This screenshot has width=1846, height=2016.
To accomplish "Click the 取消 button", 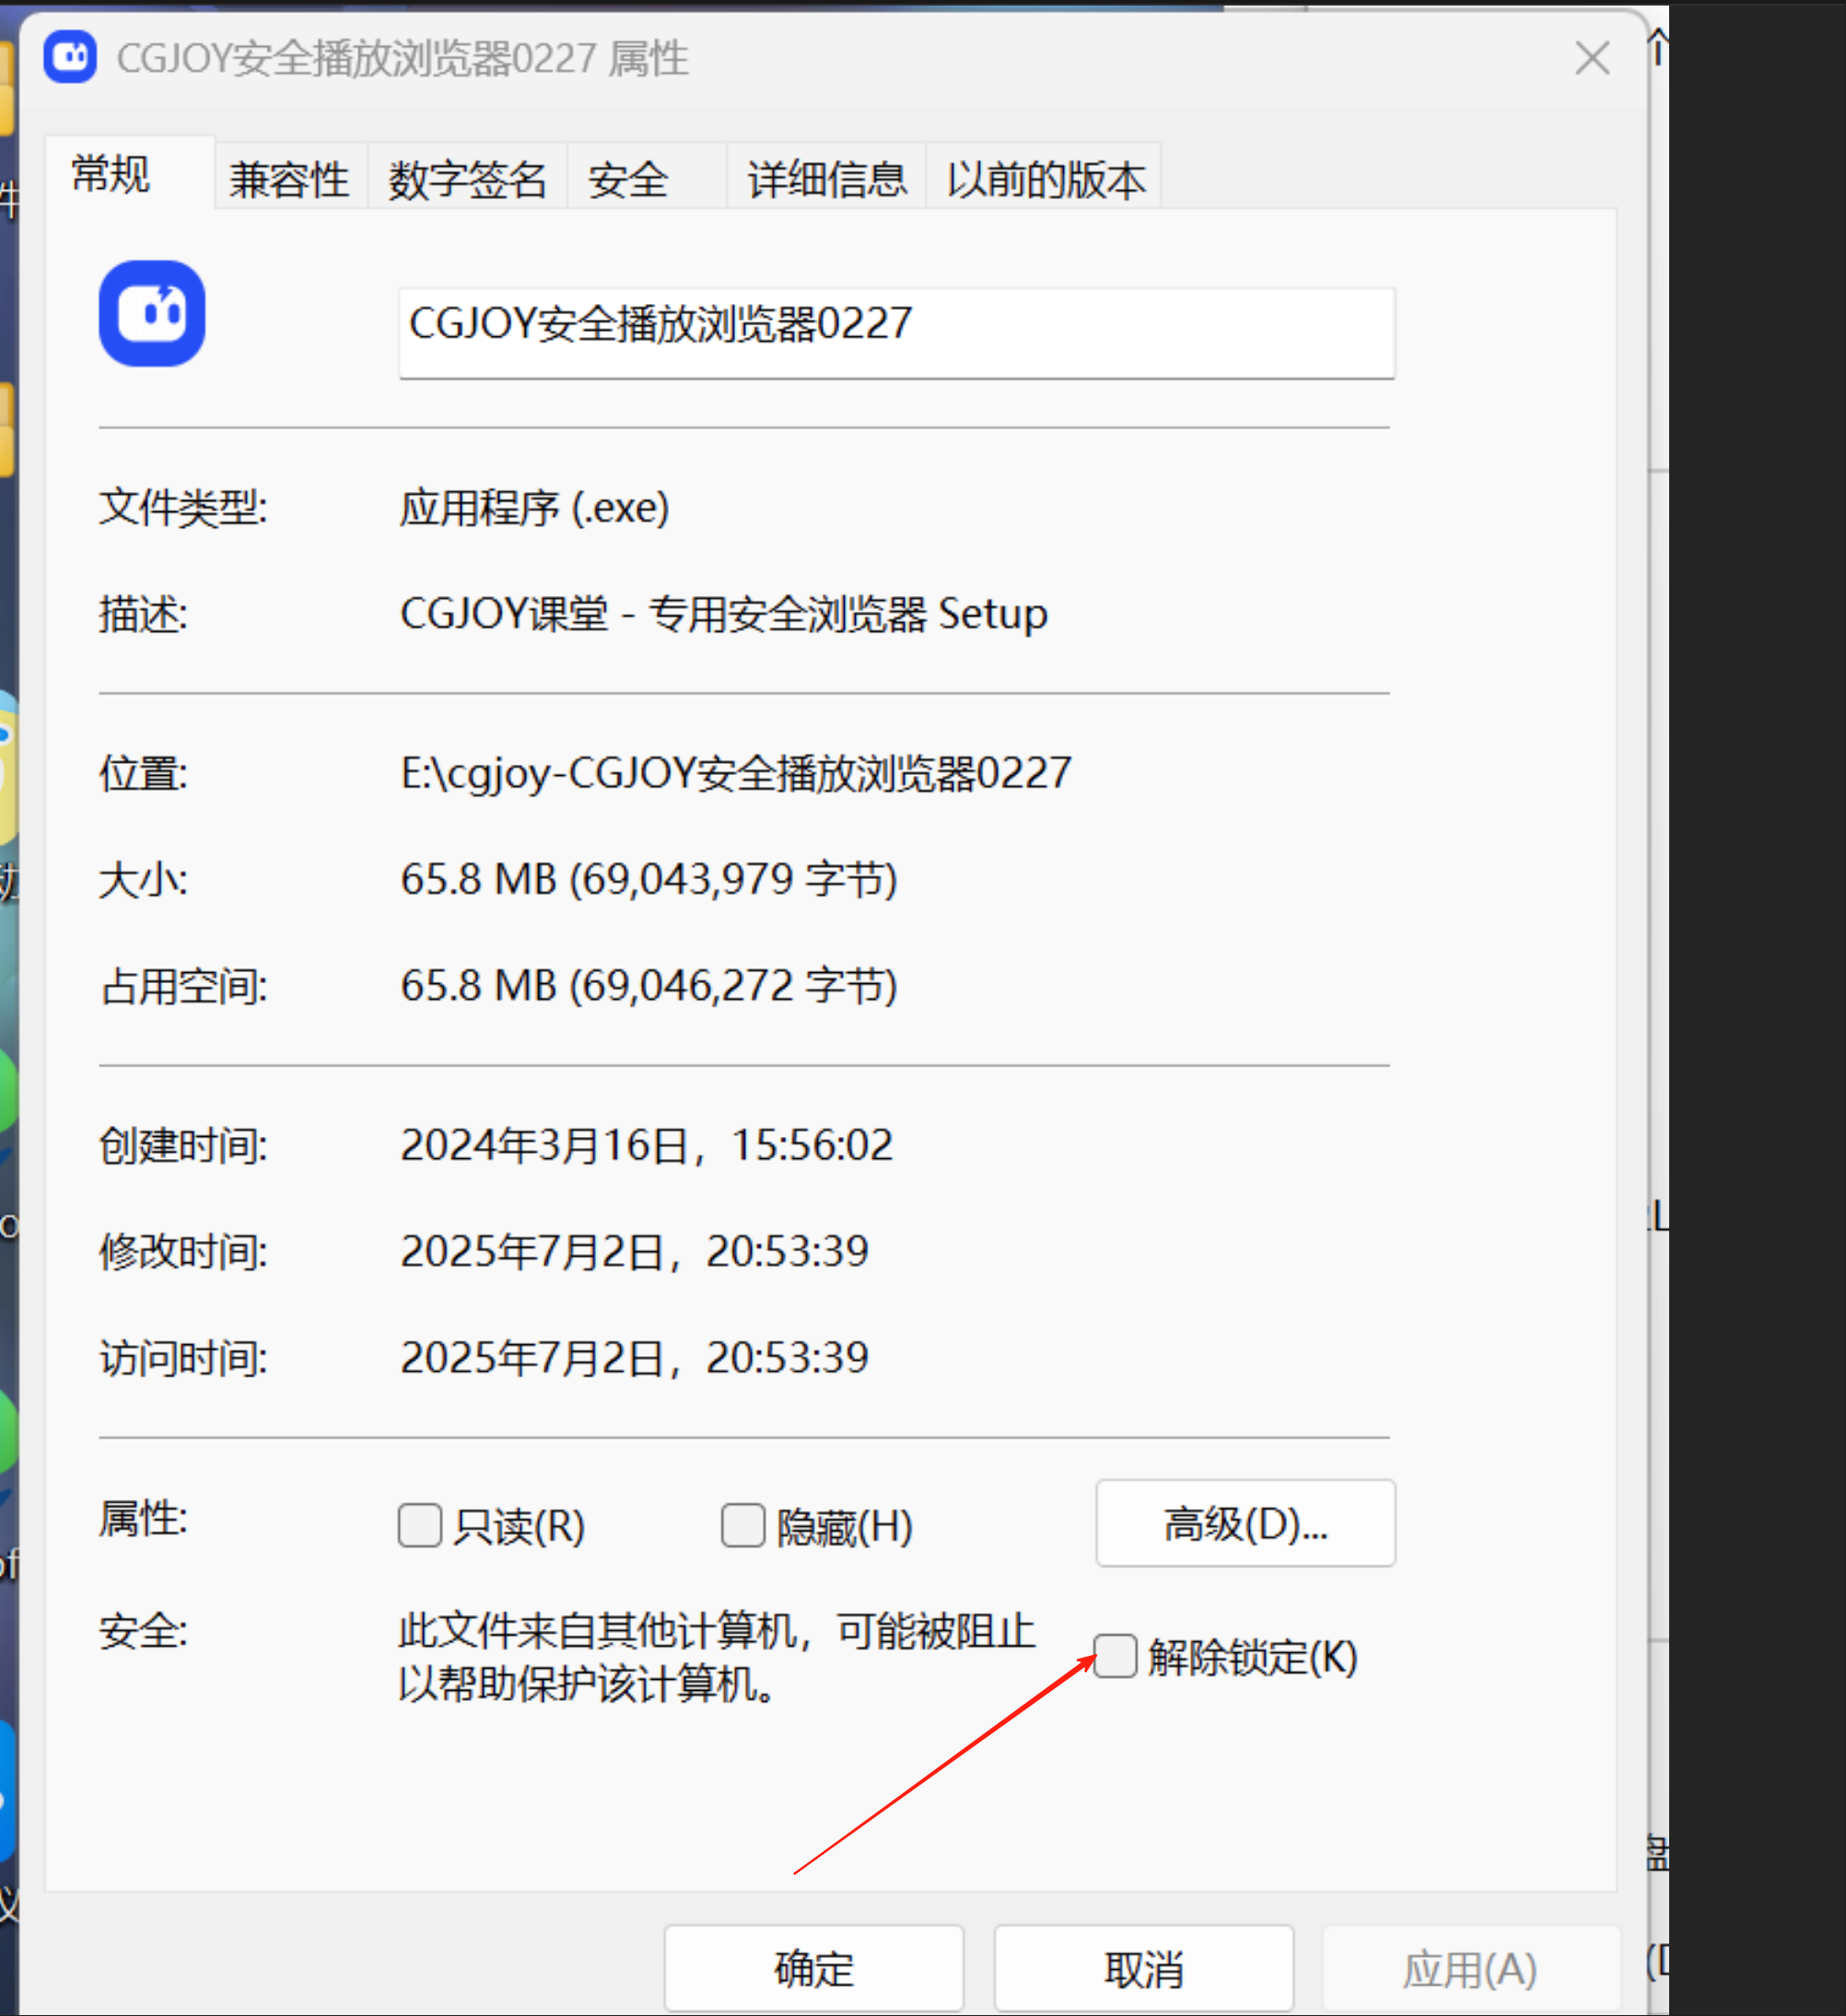I will coord(1143,1969).
